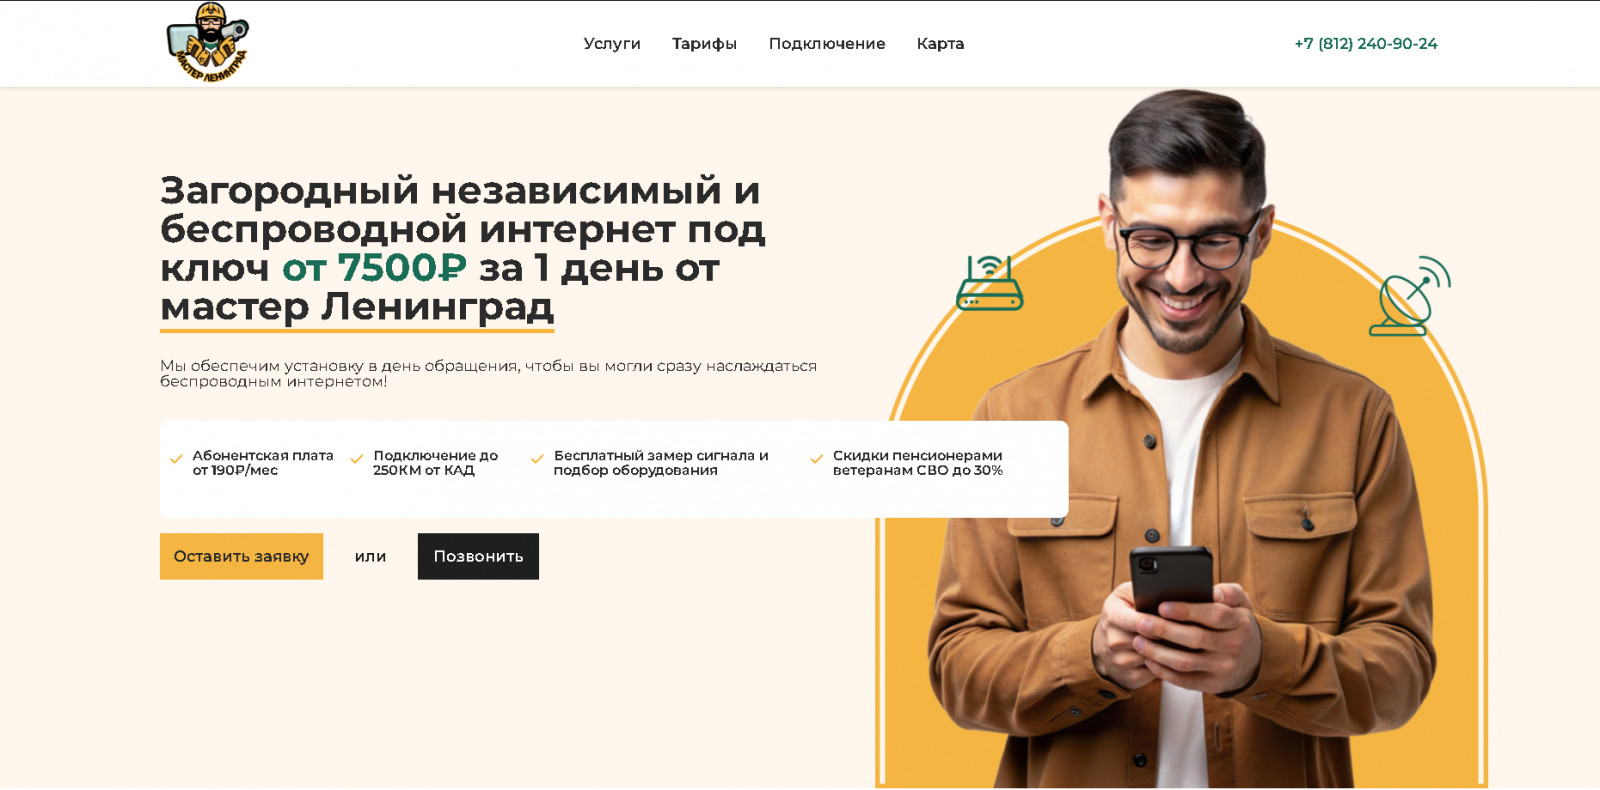Click the Абонентская плата от 190₽/мес text
This screenshot has height=790, width=1600.
[263, 463]
